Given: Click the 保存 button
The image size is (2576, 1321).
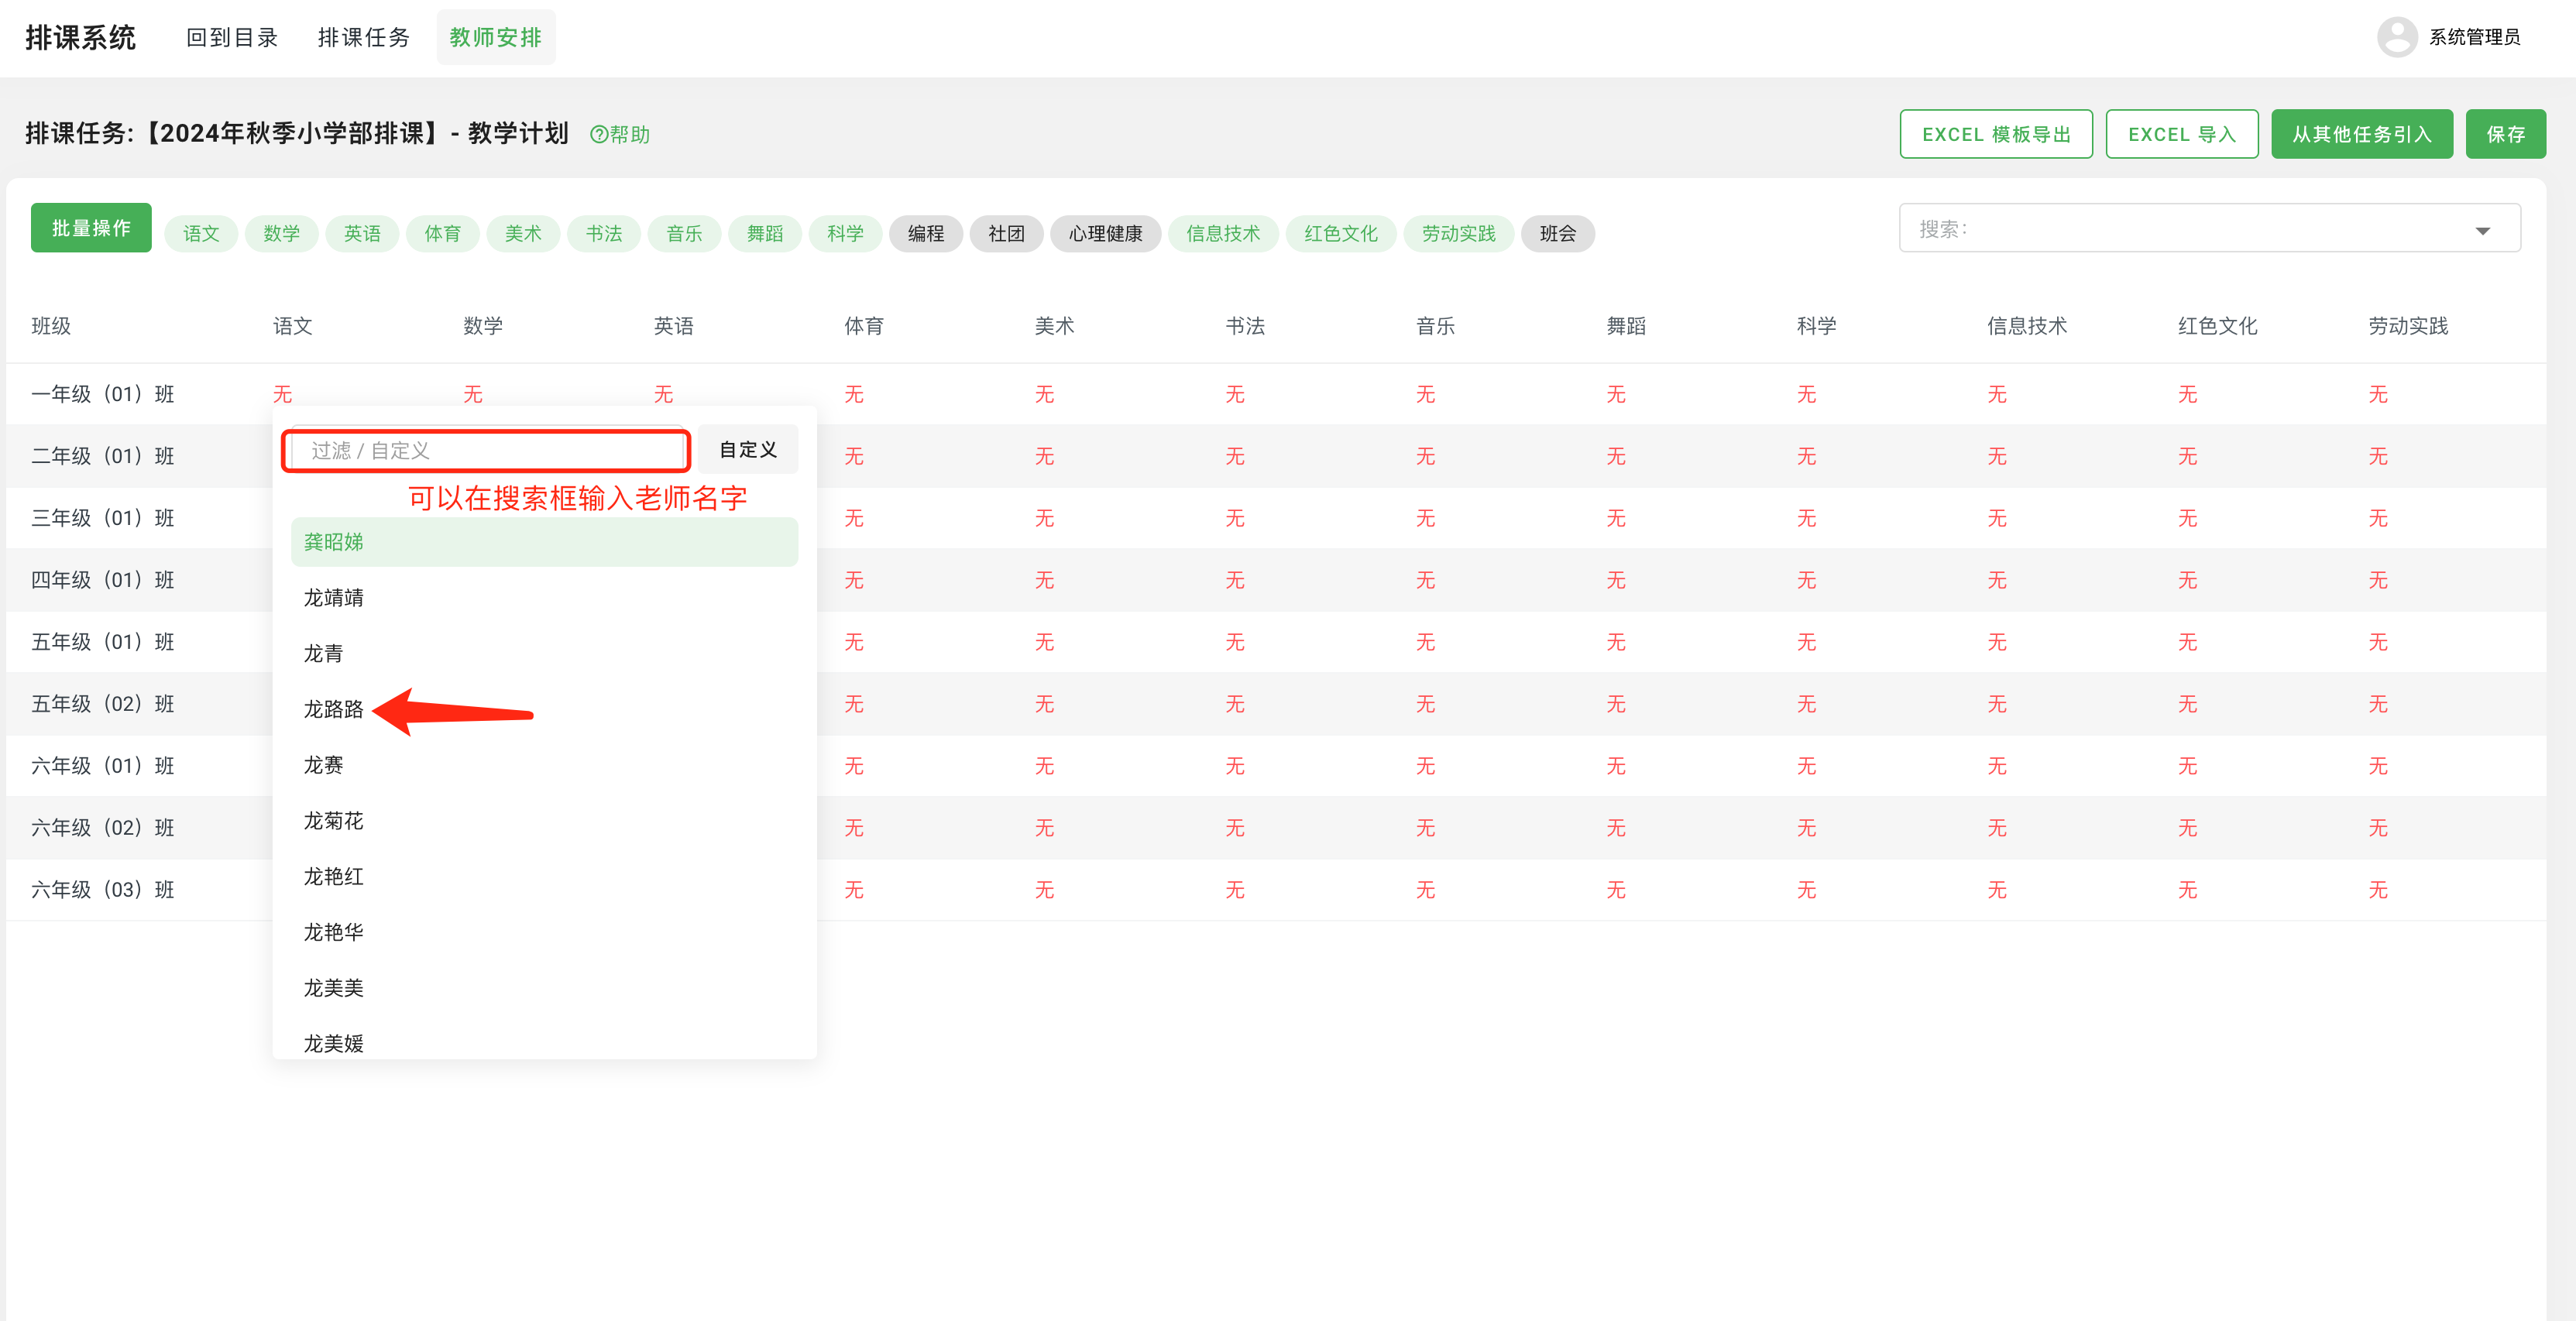Looking at the screenshot, I should pyautogui.click(x=2506, y=133).
